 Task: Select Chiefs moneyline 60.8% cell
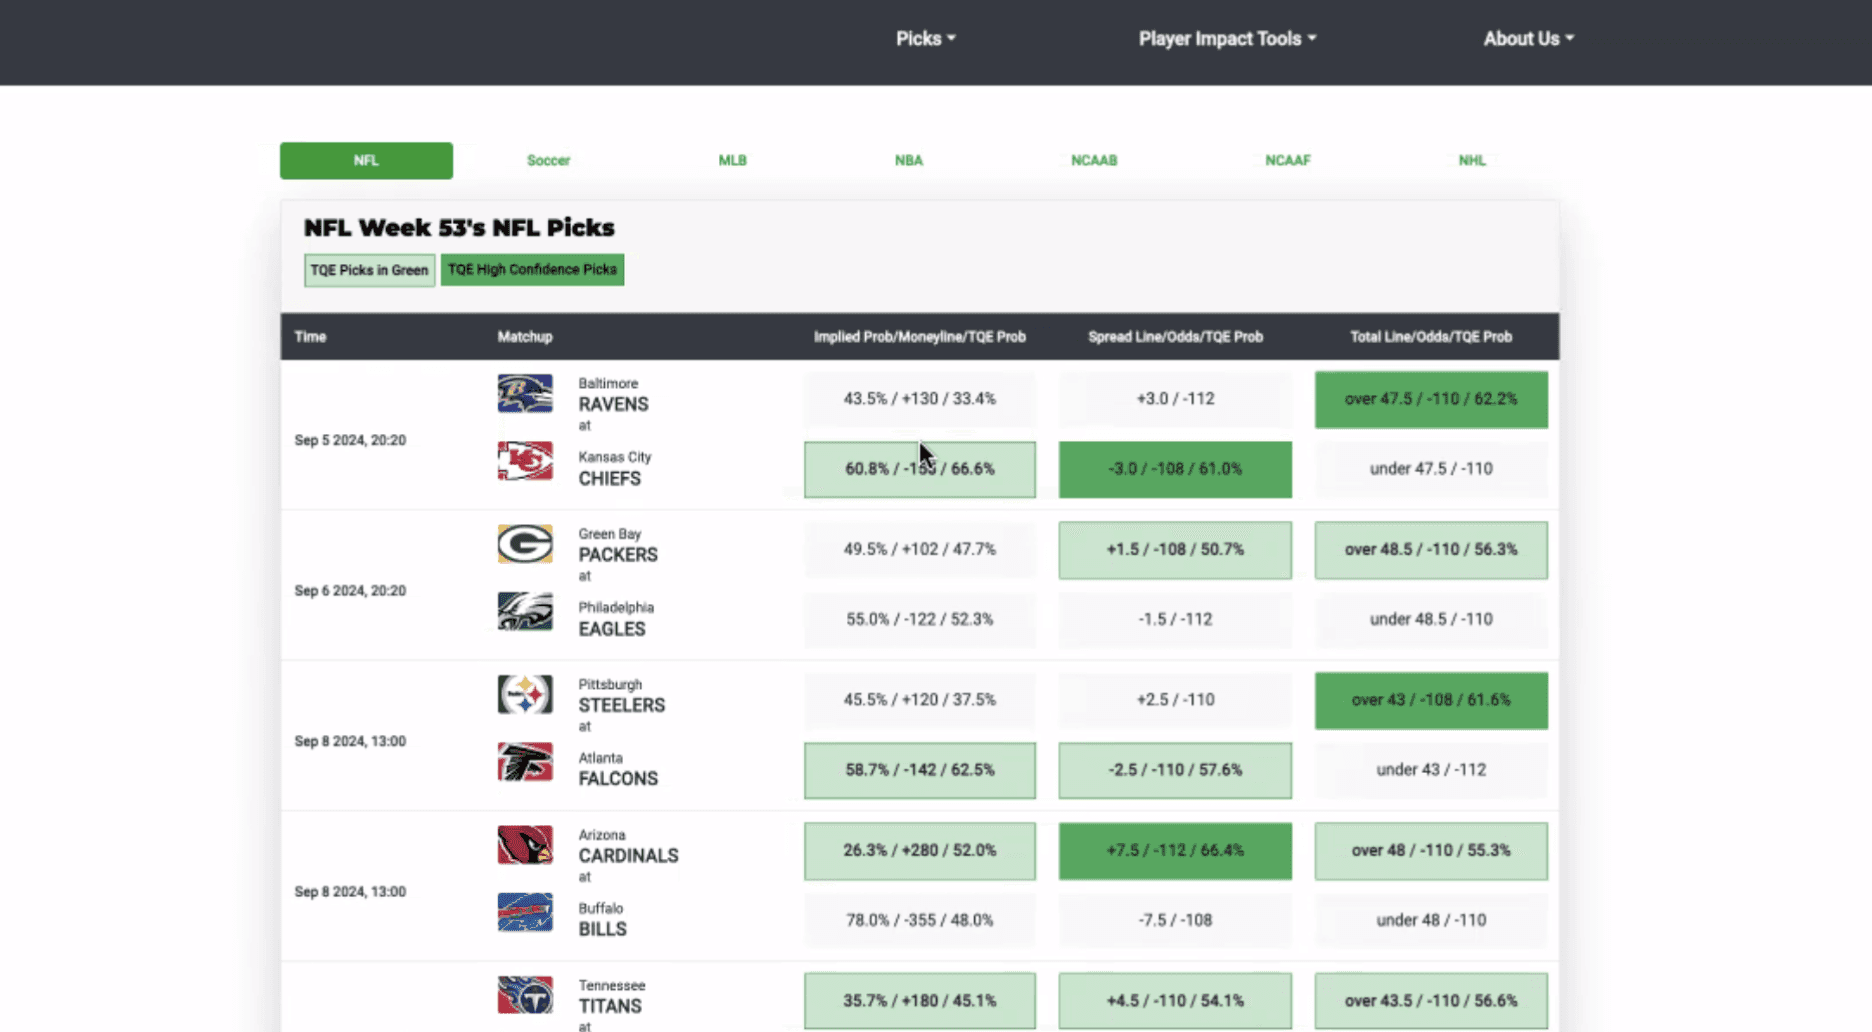coord(919,469)
